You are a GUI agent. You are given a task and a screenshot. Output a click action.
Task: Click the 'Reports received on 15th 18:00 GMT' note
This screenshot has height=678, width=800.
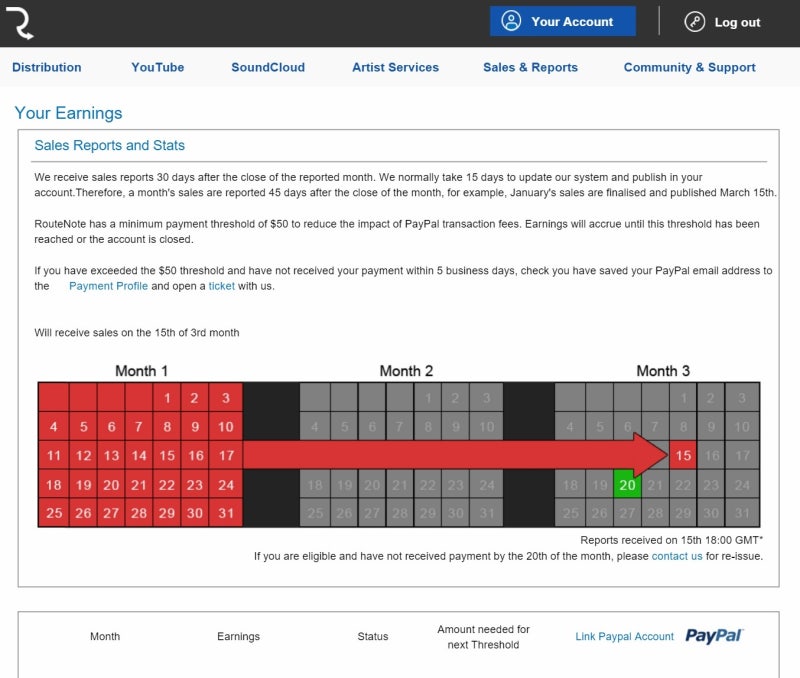671,540
